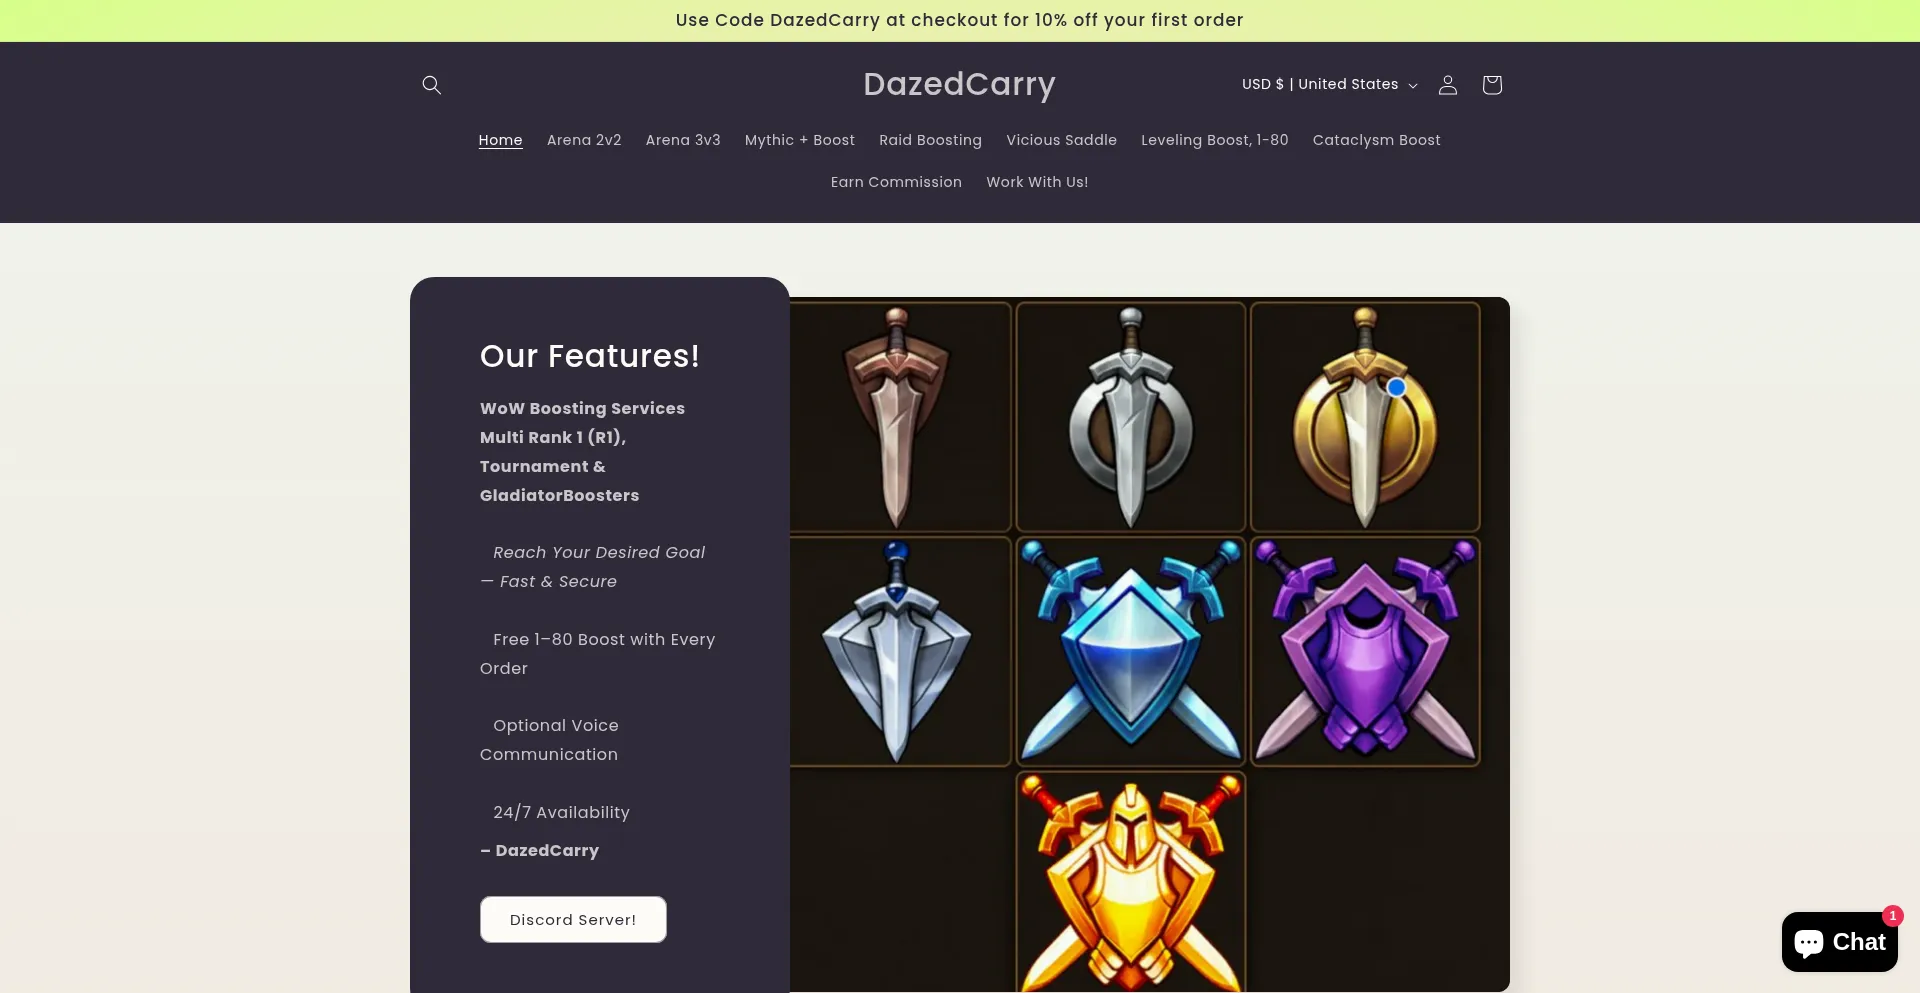This screenshot has height=993, width=1920.
Task: Open the Shopify Chat widget
Action: coord(1839,941)
